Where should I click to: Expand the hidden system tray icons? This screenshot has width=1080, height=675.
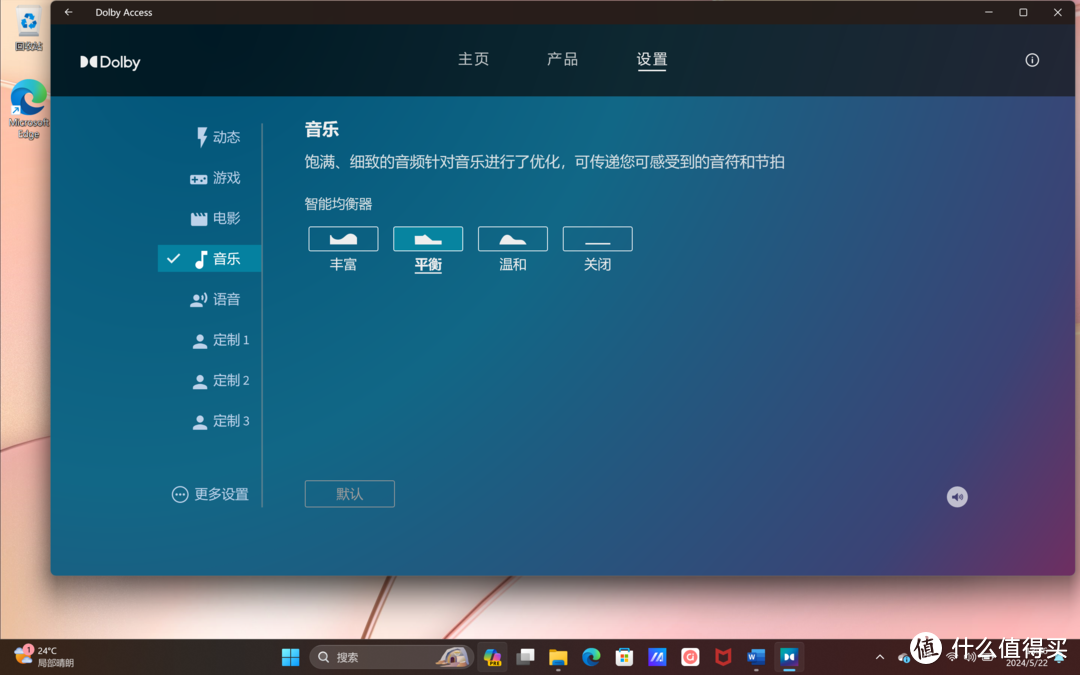(880, 657)
